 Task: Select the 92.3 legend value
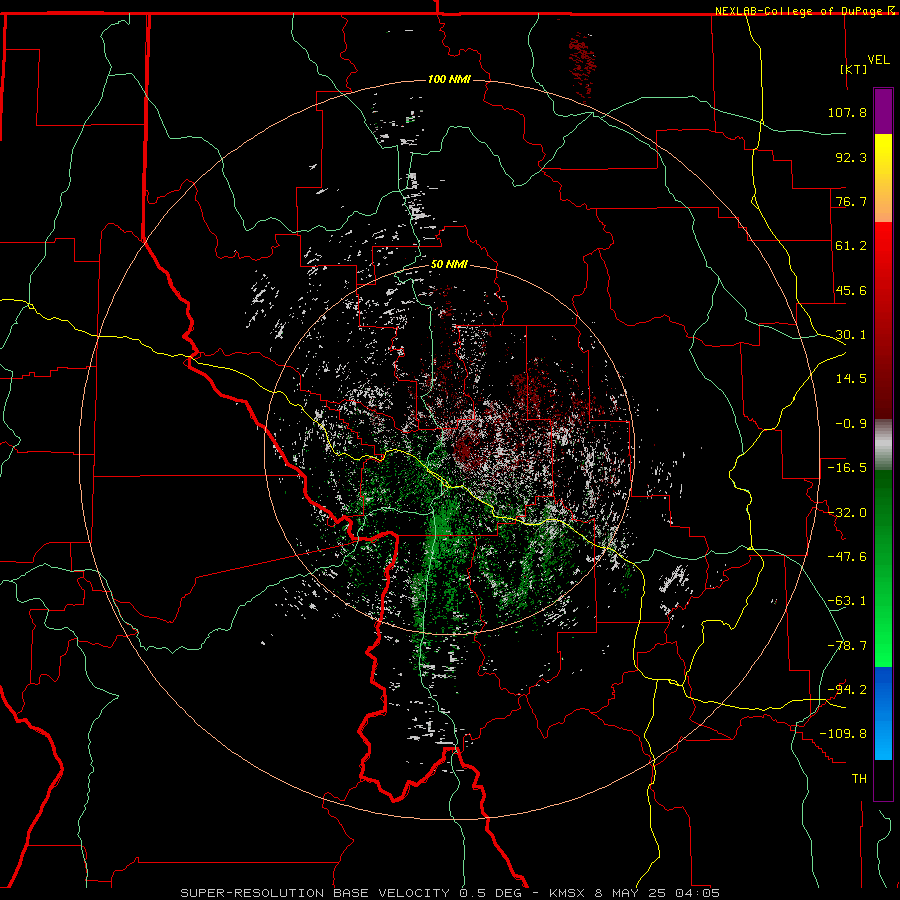point(851,157)
